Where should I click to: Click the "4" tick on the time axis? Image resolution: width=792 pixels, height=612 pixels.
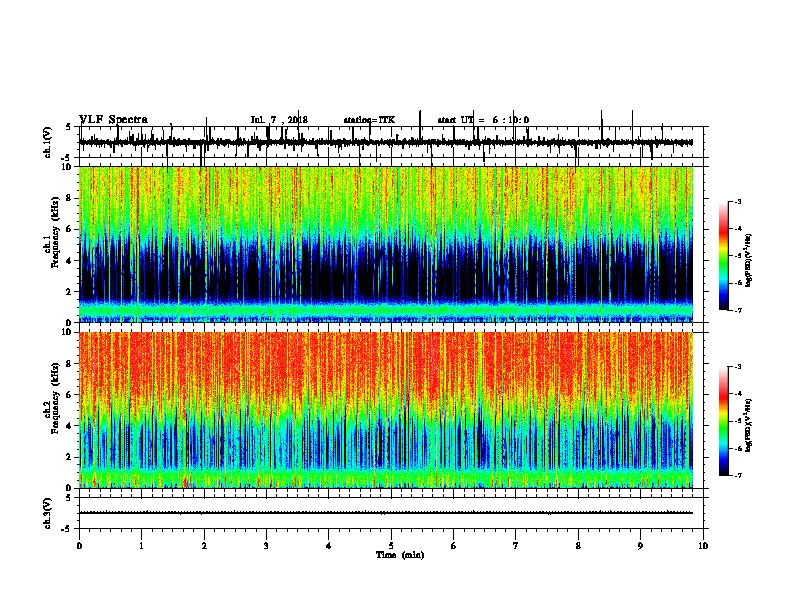click(x=329, y=546)
